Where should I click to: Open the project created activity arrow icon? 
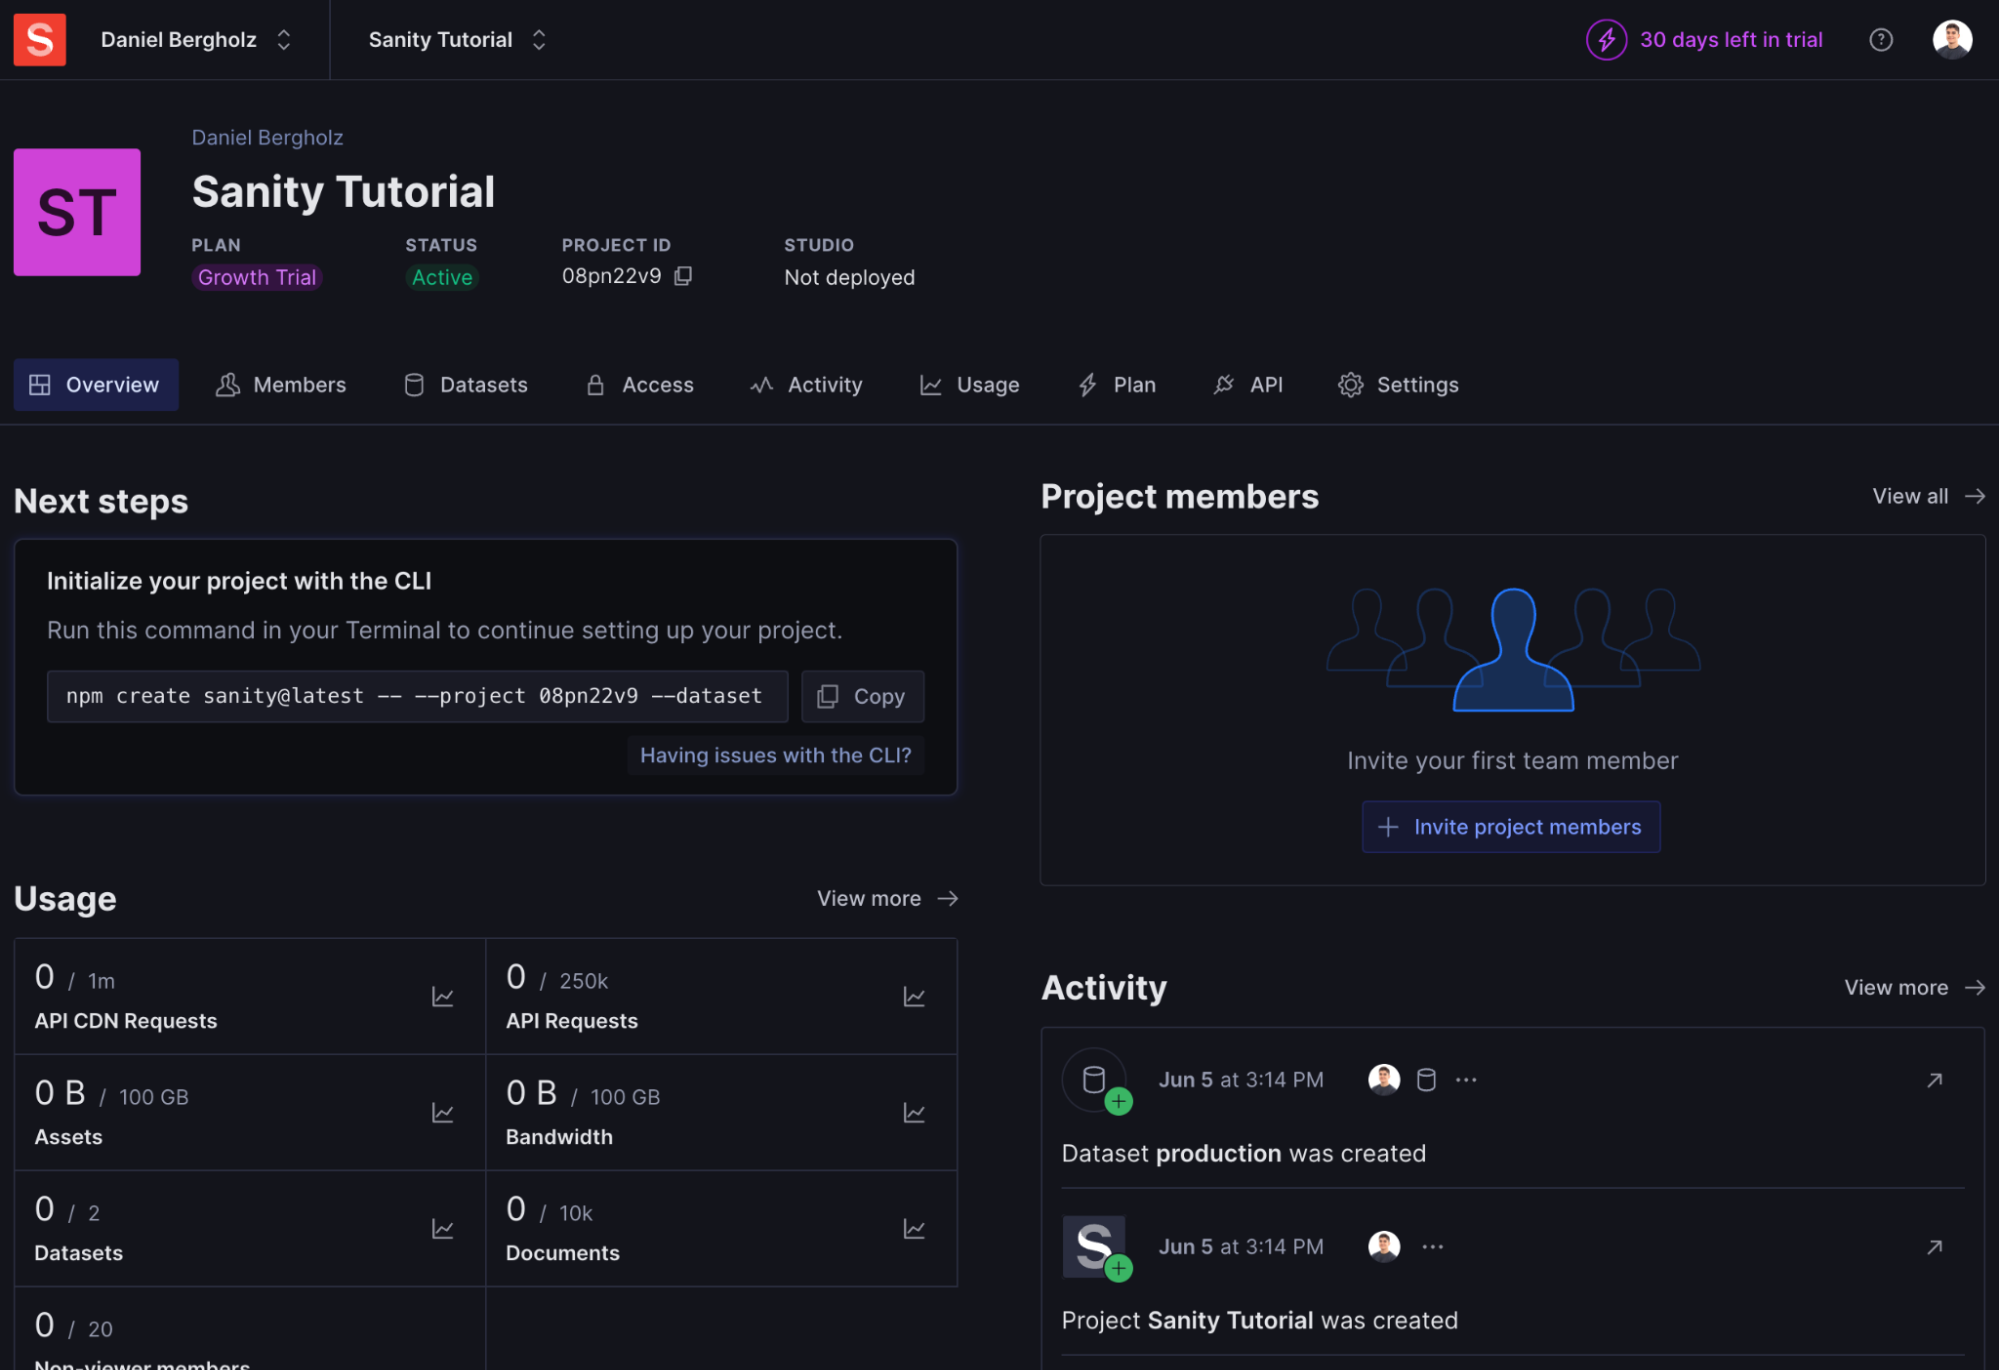tap(1934, 1247)
